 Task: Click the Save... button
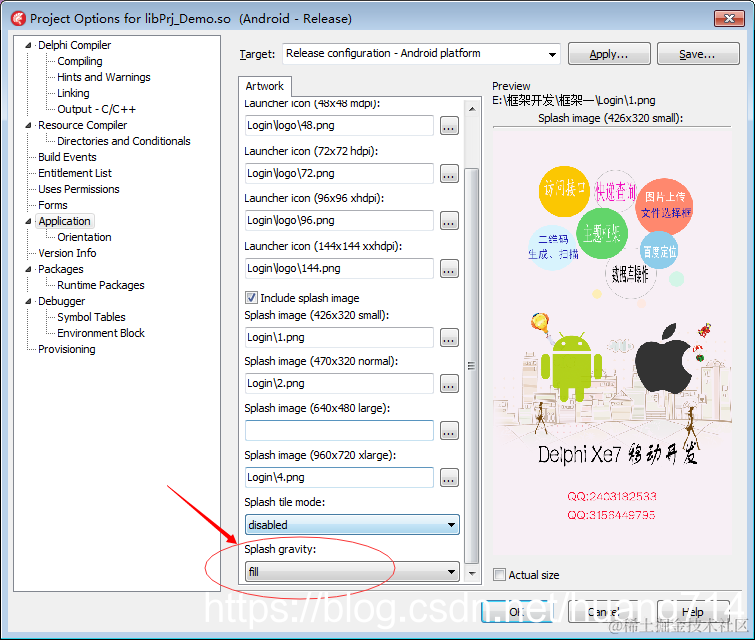click(698, 54)
